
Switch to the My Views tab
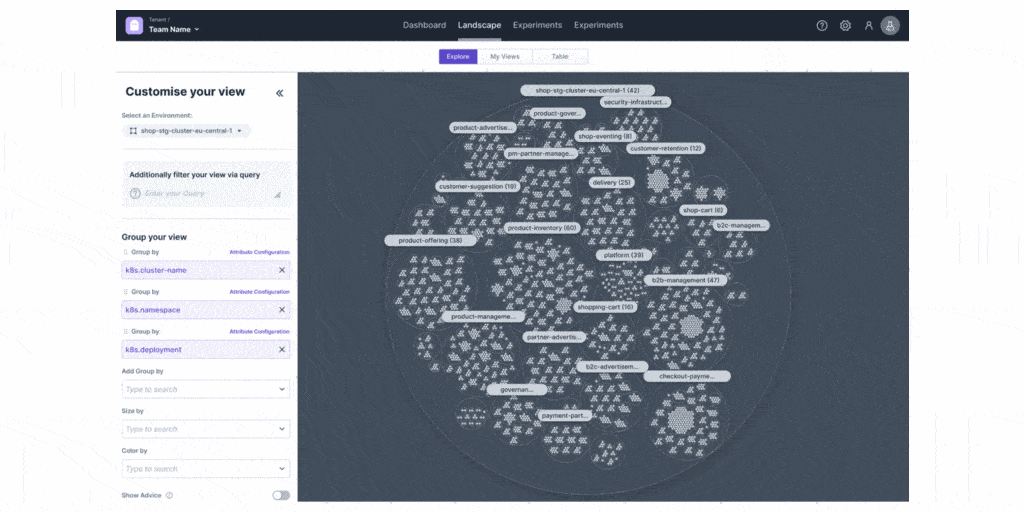[x=504, y=57]
